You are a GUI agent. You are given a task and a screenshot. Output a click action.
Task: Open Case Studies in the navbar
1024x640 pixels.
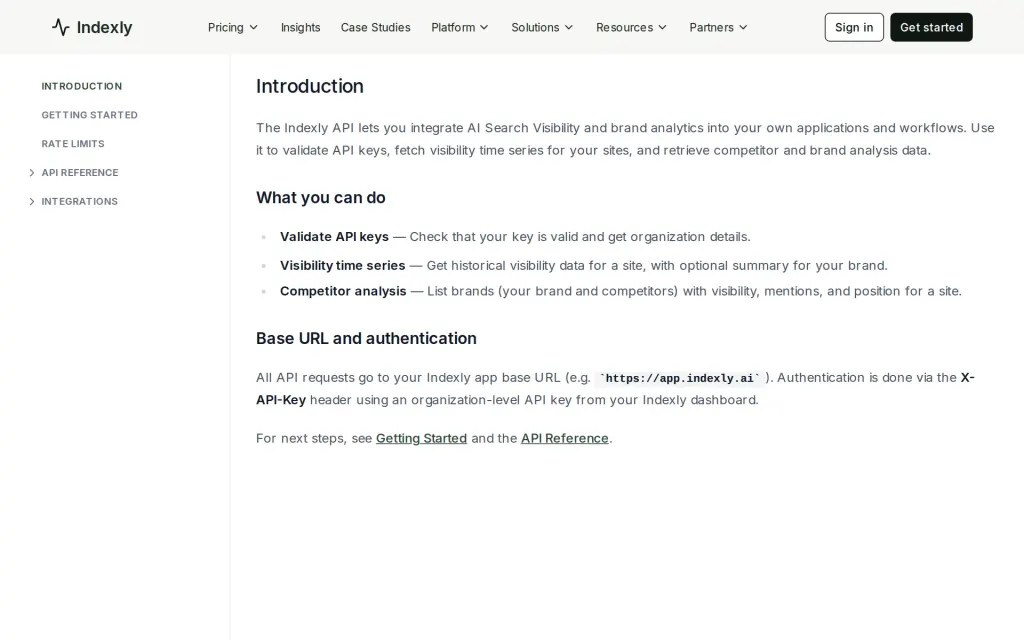[376, 27]
